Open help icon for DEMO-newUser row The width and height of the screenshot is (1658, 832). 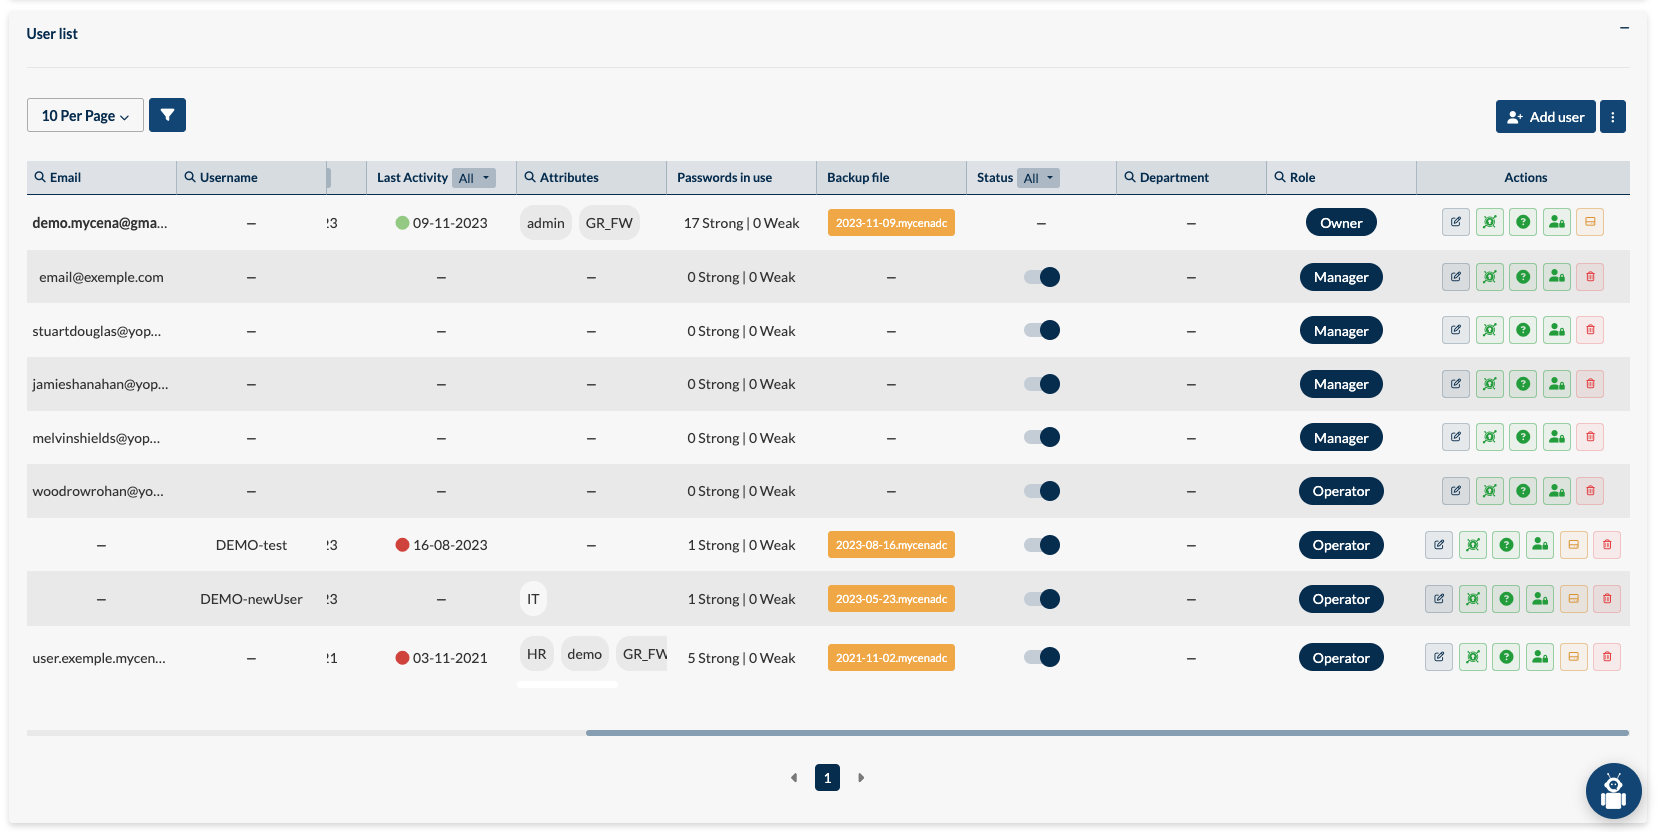tap(1506, 599)
